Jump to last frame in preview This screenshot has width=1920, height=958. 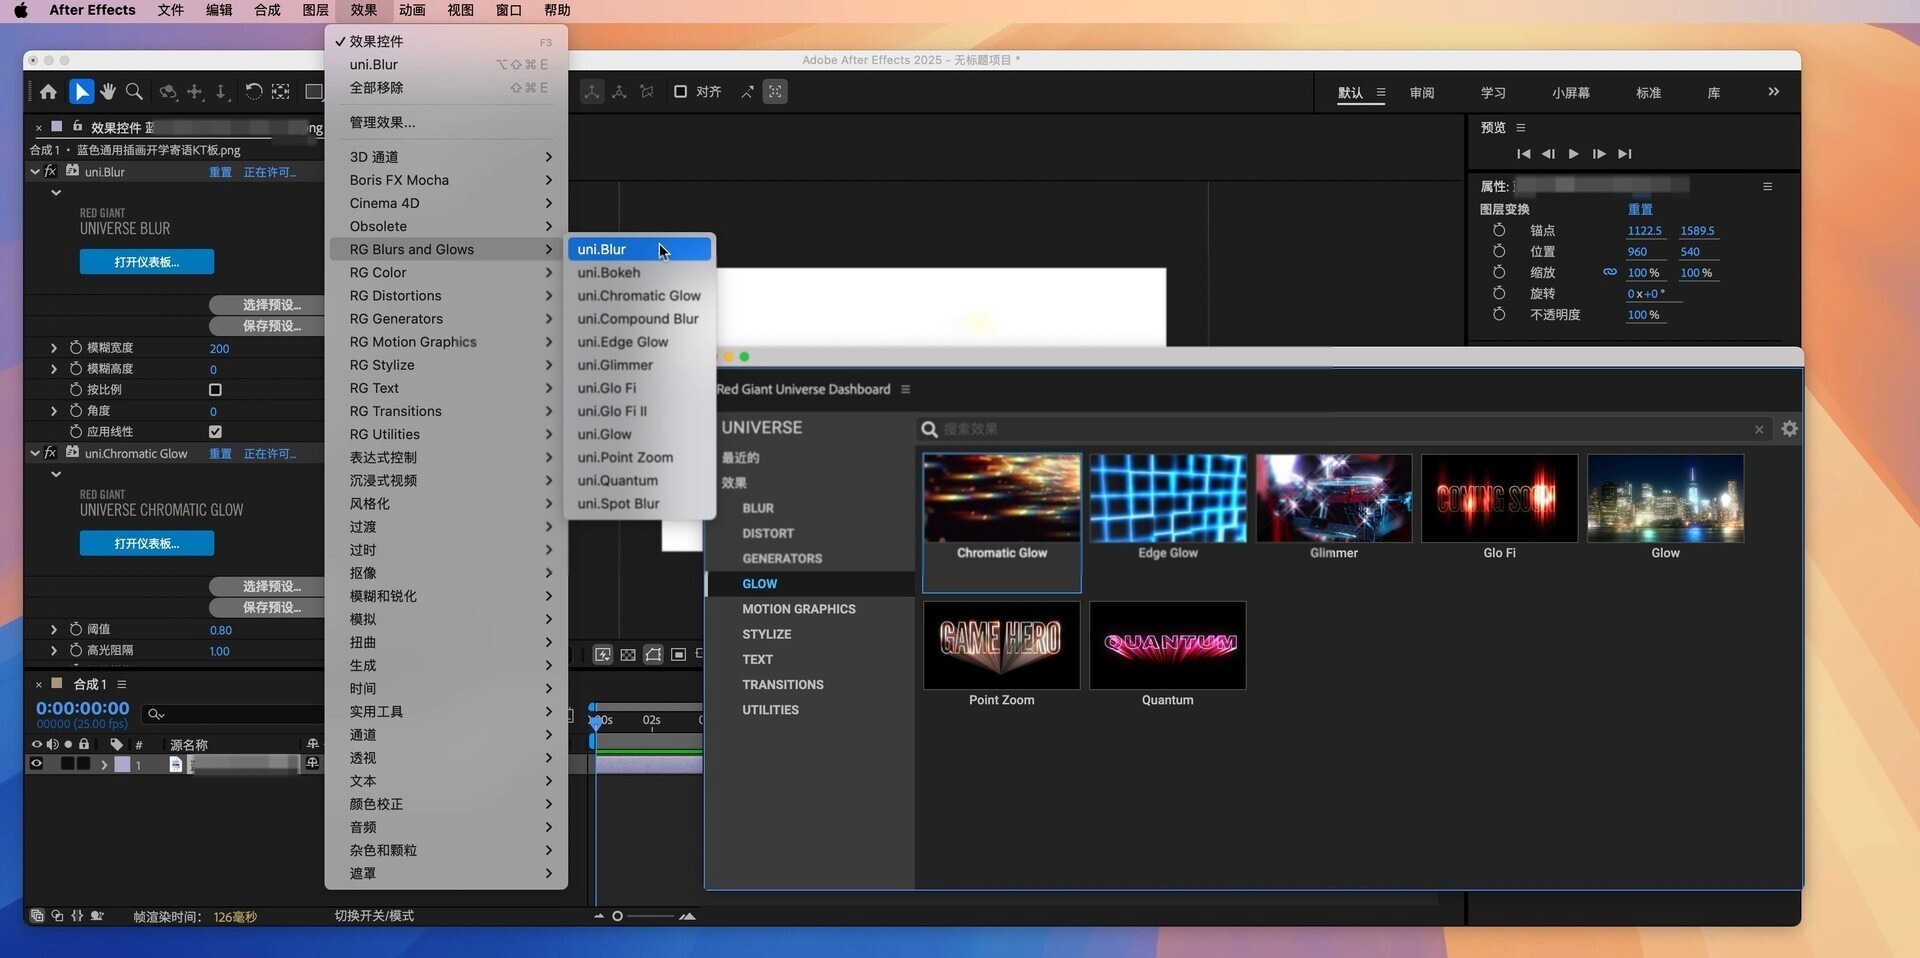(1625, 154)
